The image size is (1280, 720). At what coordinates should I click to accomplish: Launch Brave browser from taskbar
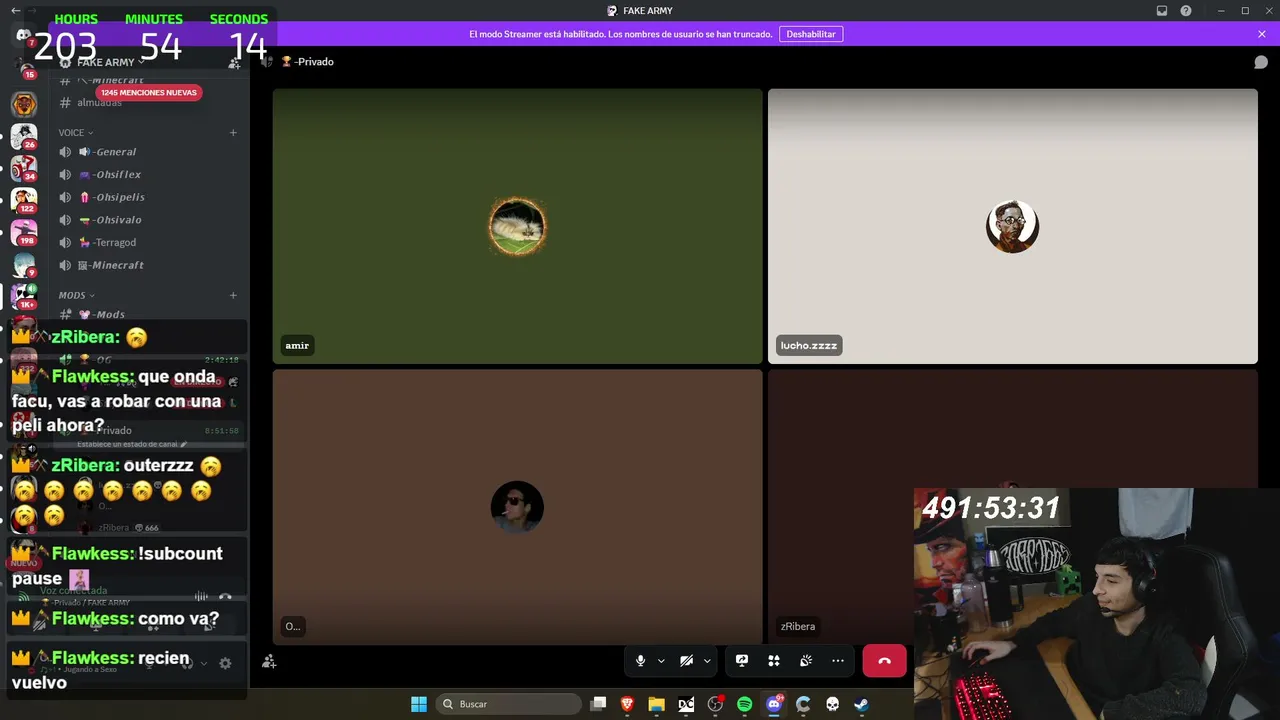click(627, 704)
